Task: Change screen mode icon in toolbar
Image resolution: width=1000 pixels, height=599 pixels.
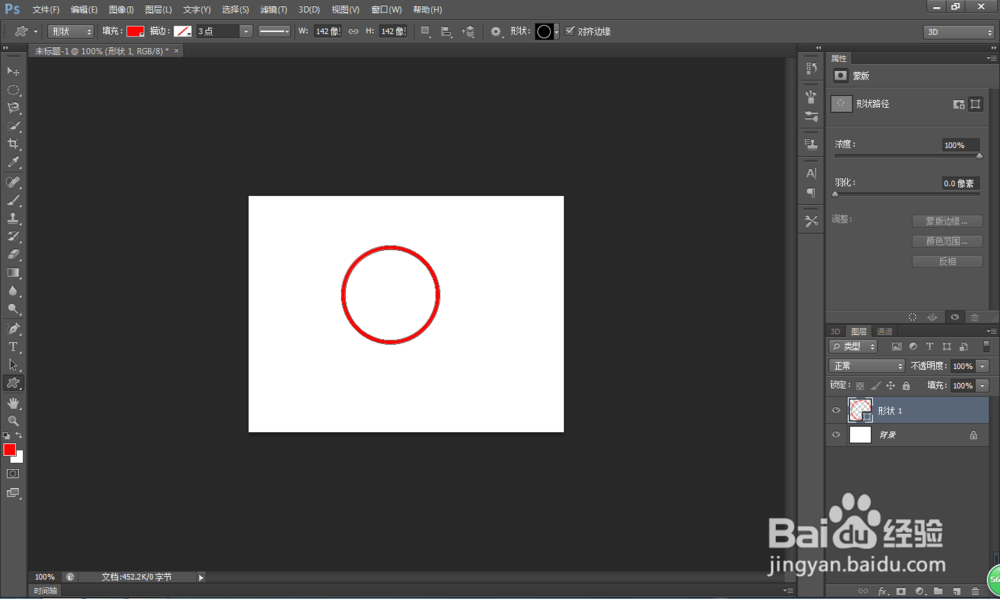Action: [13, 492]
